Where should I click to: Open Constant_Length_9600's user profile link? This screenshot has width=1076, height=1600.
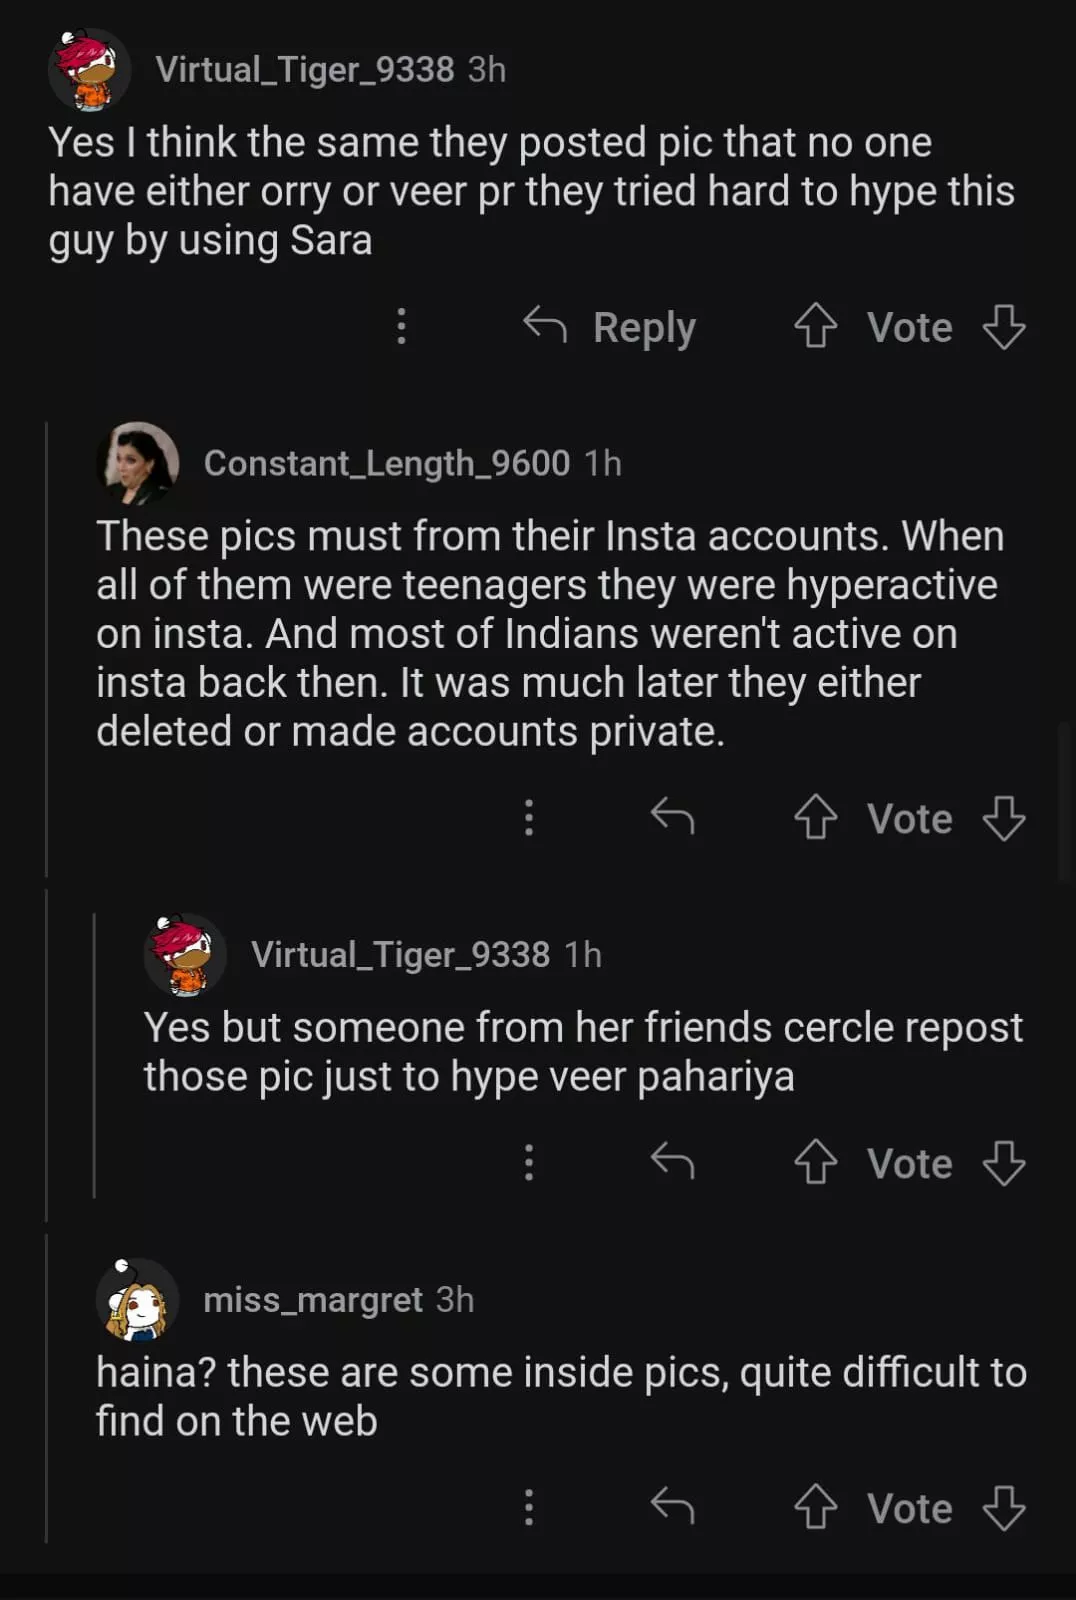(386, 463)
